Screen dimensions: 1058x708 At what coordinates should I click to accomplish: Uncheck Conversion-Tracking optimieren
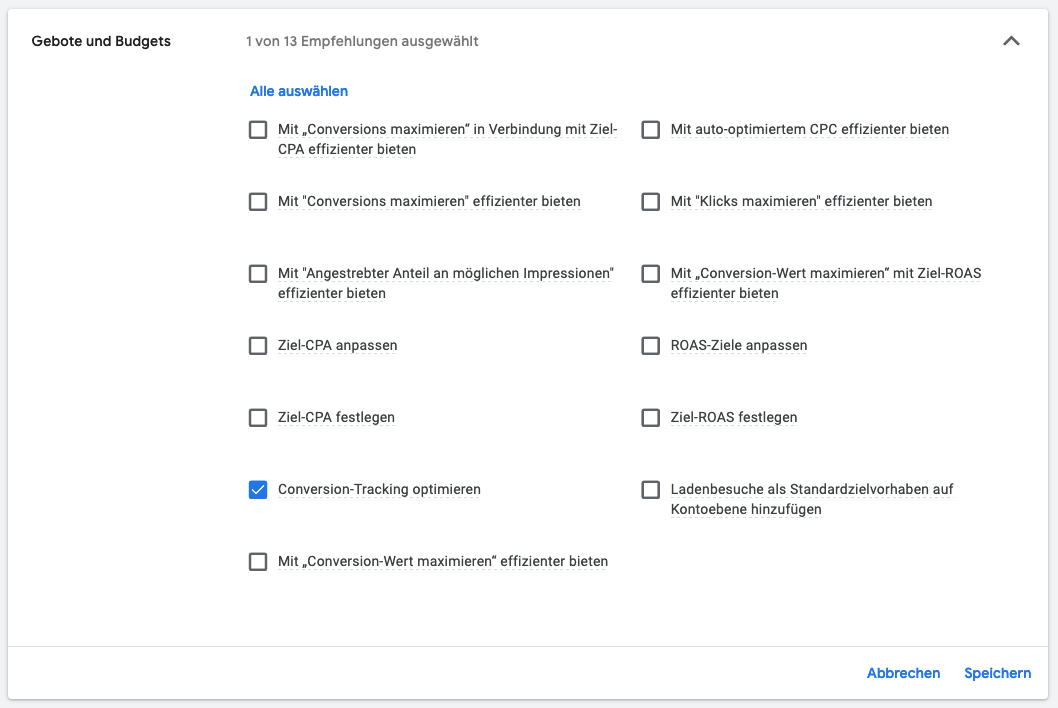click(x=258, y=490)
